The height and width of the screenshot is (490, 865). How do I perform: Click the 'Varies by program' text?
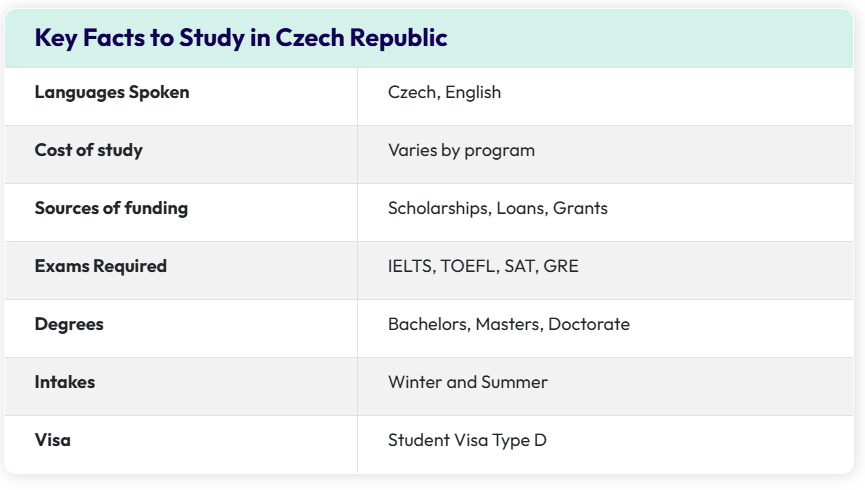(x=462, y=150)
